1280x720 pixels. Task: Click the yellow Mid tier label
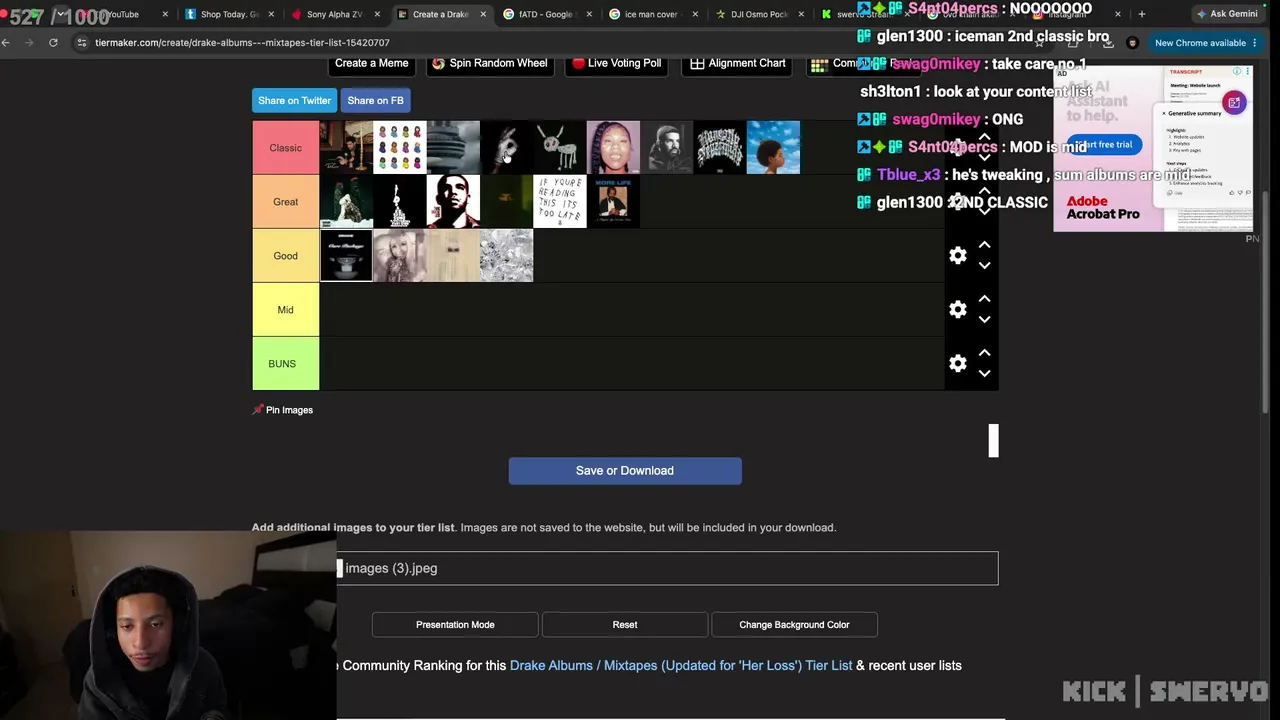point(286,310)
